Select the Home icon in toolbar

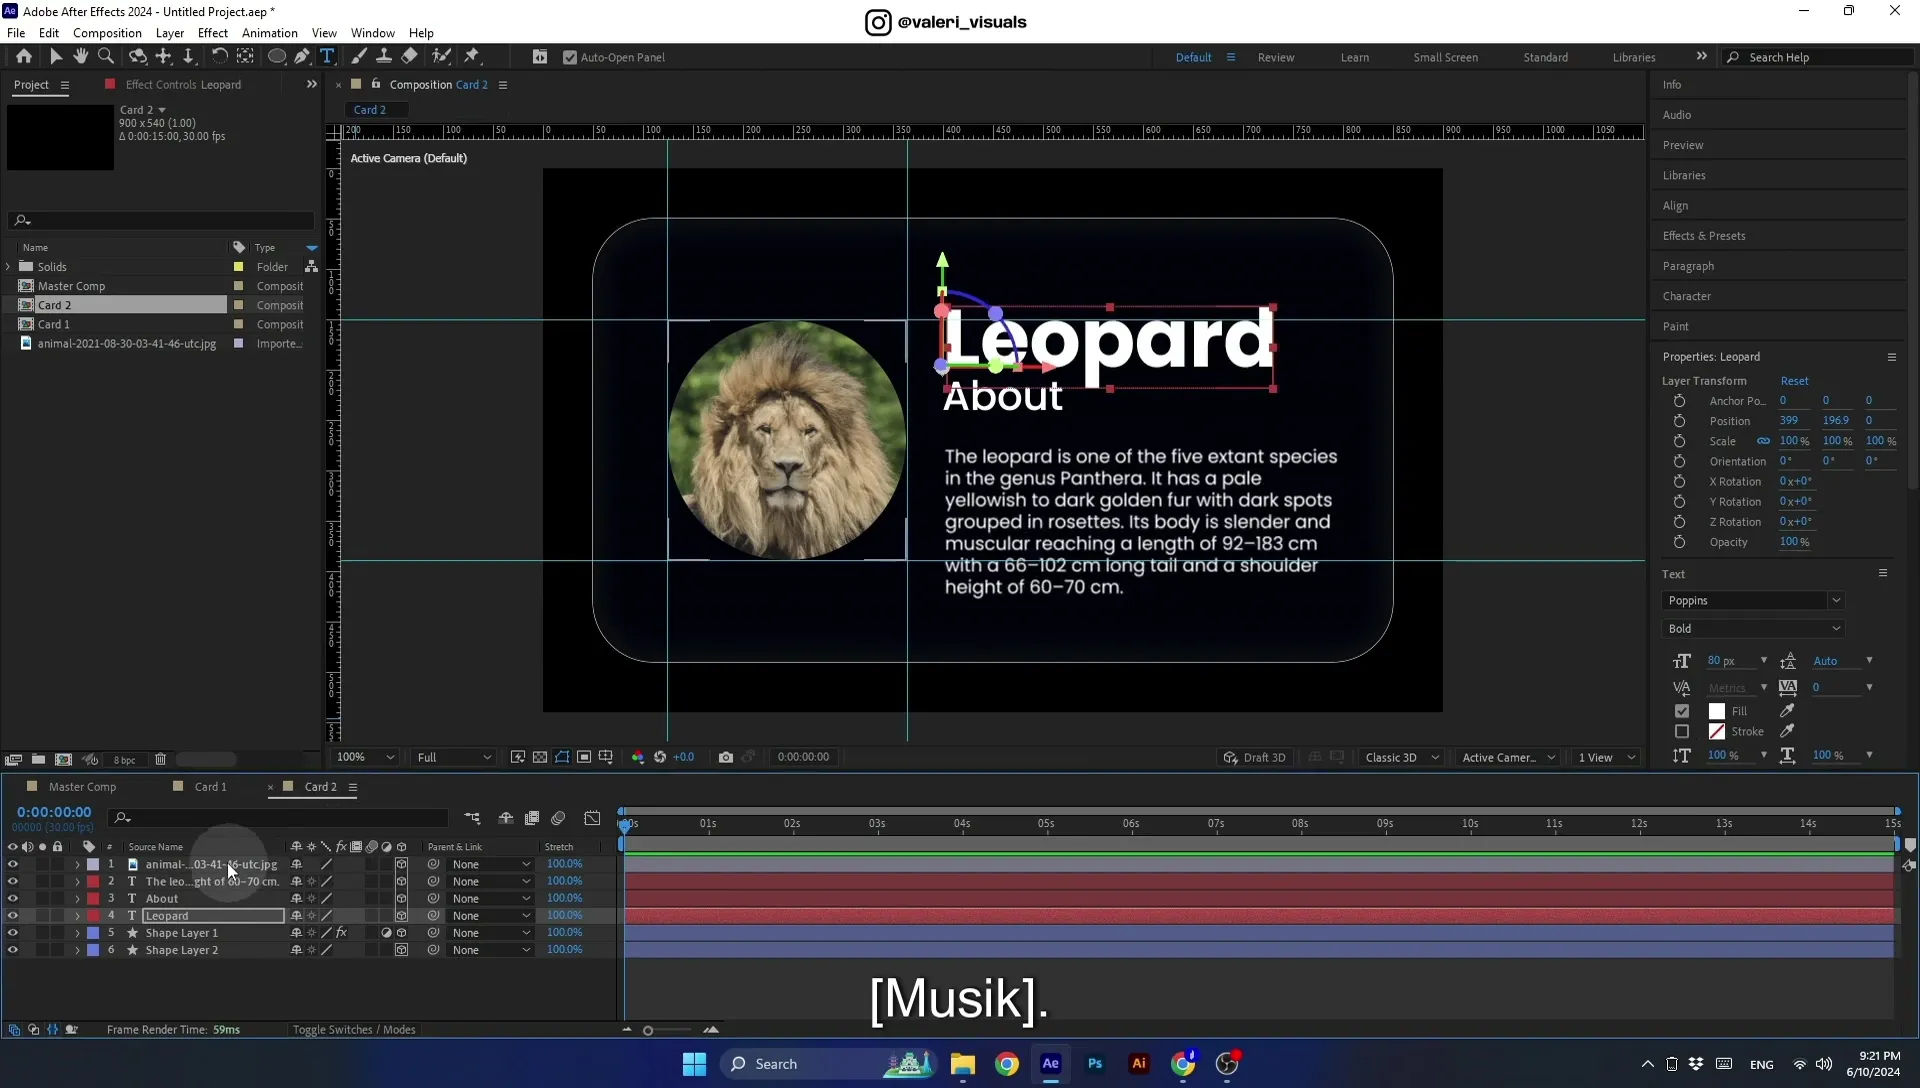(x=23, y=57)
